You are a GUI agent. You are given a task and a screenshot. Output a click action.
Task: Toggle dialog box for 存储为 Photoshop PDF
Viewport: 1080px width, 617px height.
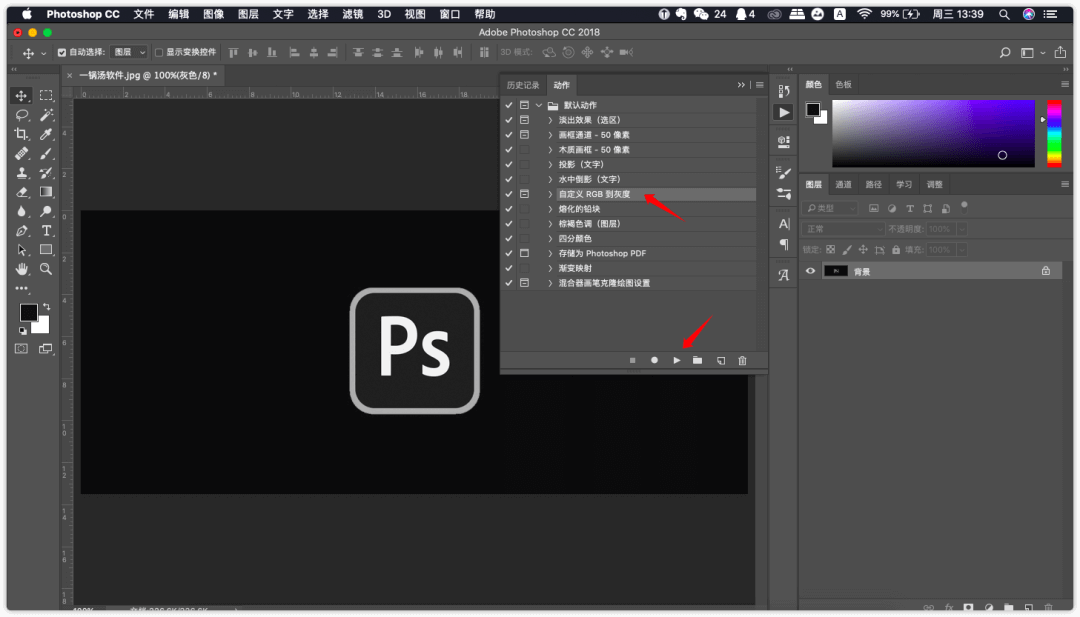[x=525, y=253]
